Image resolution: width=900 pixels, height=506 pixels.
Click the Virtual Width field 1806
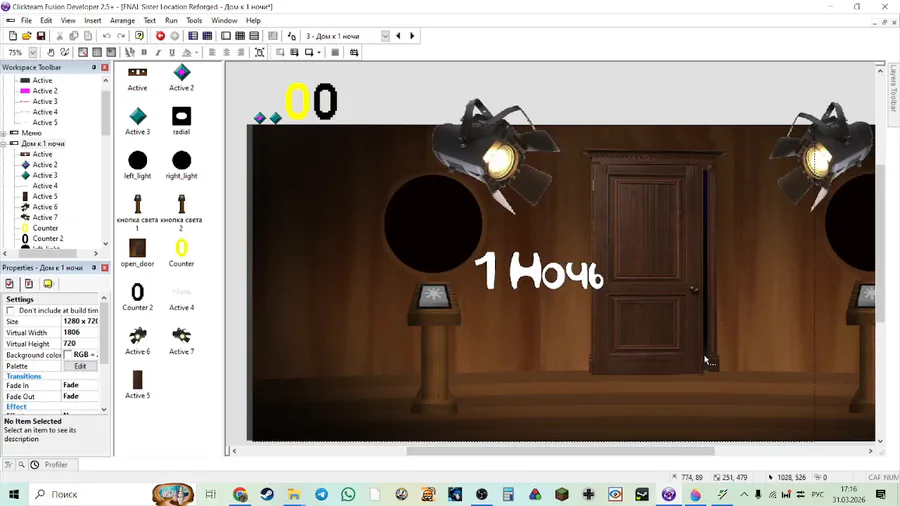click(80, 332)
